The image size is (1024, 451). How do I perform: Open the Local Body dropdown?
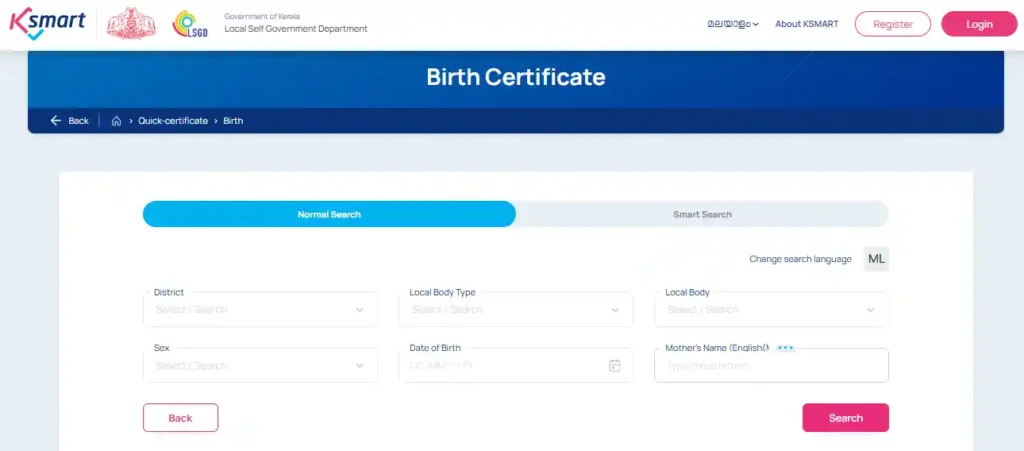click(x=771, y=310)
